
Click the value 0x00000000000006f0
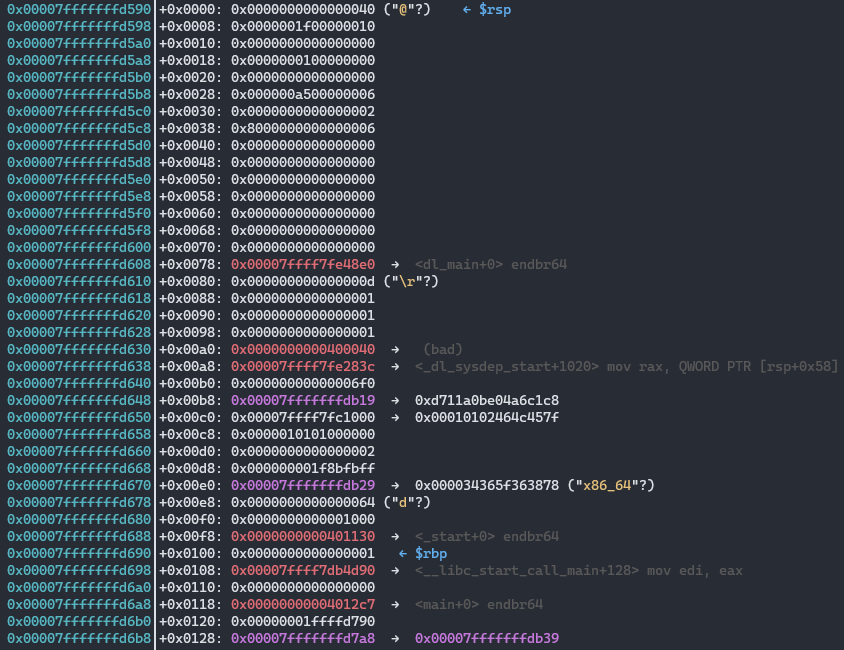click(303, 383)
